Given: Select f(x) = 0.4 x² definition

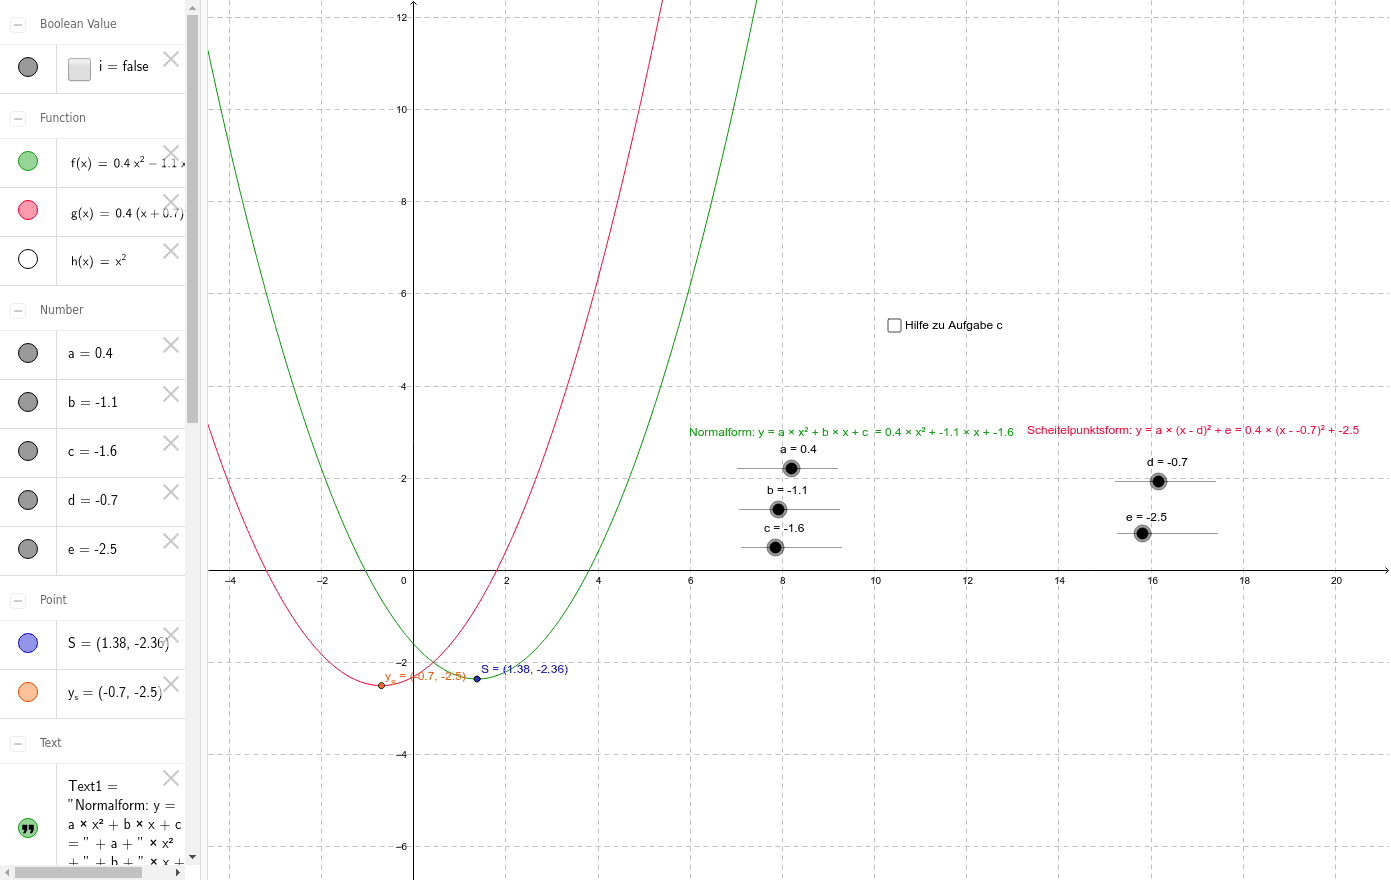Looking at the screenshot, I should click(127, 163).
